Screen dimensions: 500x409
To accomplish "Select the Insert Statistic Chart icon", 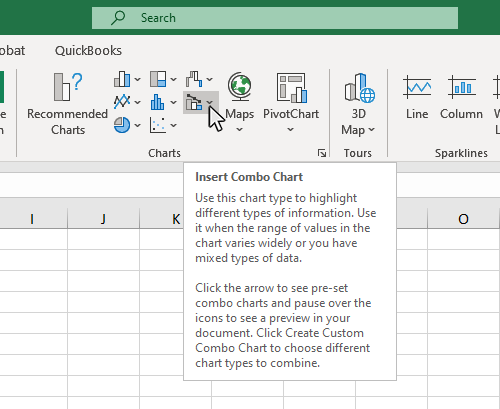I will 158,102.
